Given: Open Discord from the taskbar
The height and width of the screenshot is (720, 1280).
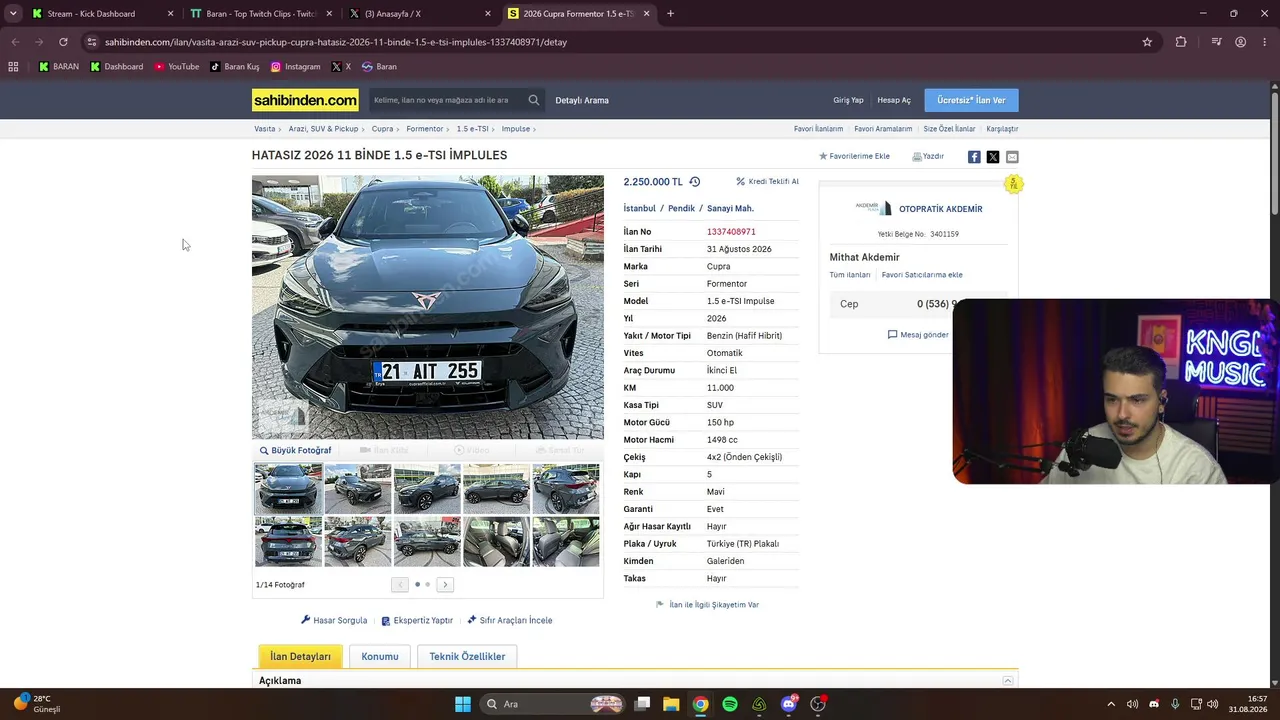Looking at the screenshot, I should pyautogui.click(x=789, y=704).
